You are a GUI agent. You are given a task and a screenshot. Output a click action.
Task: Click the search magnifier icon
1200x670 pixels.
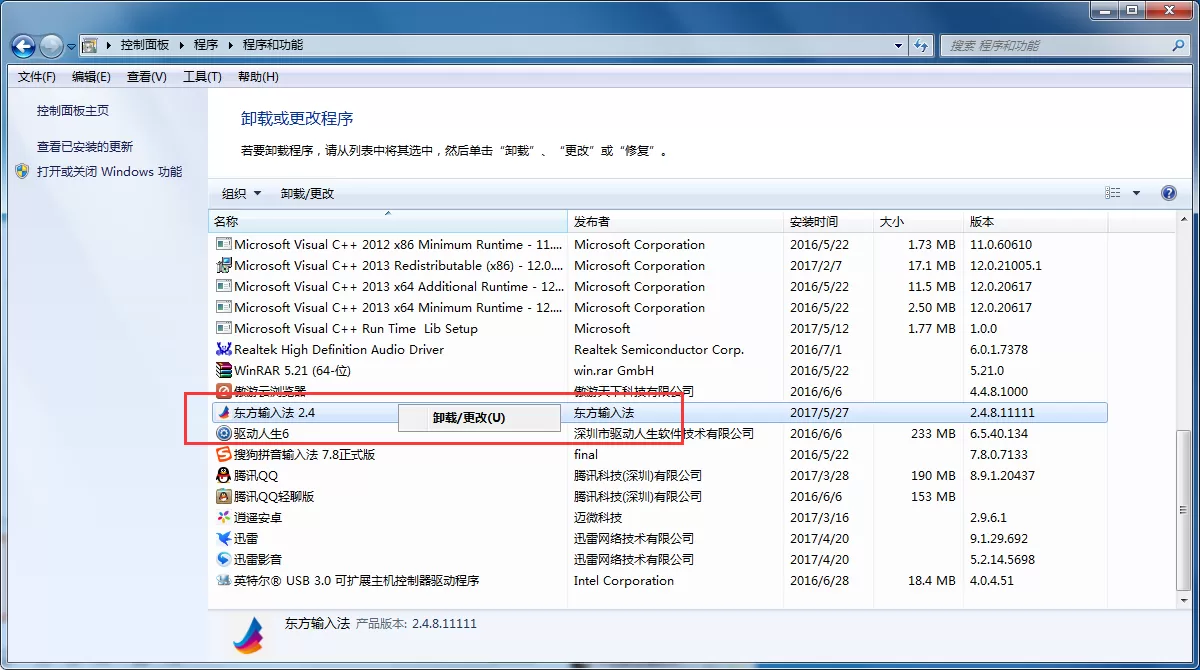pos(1178,46)
